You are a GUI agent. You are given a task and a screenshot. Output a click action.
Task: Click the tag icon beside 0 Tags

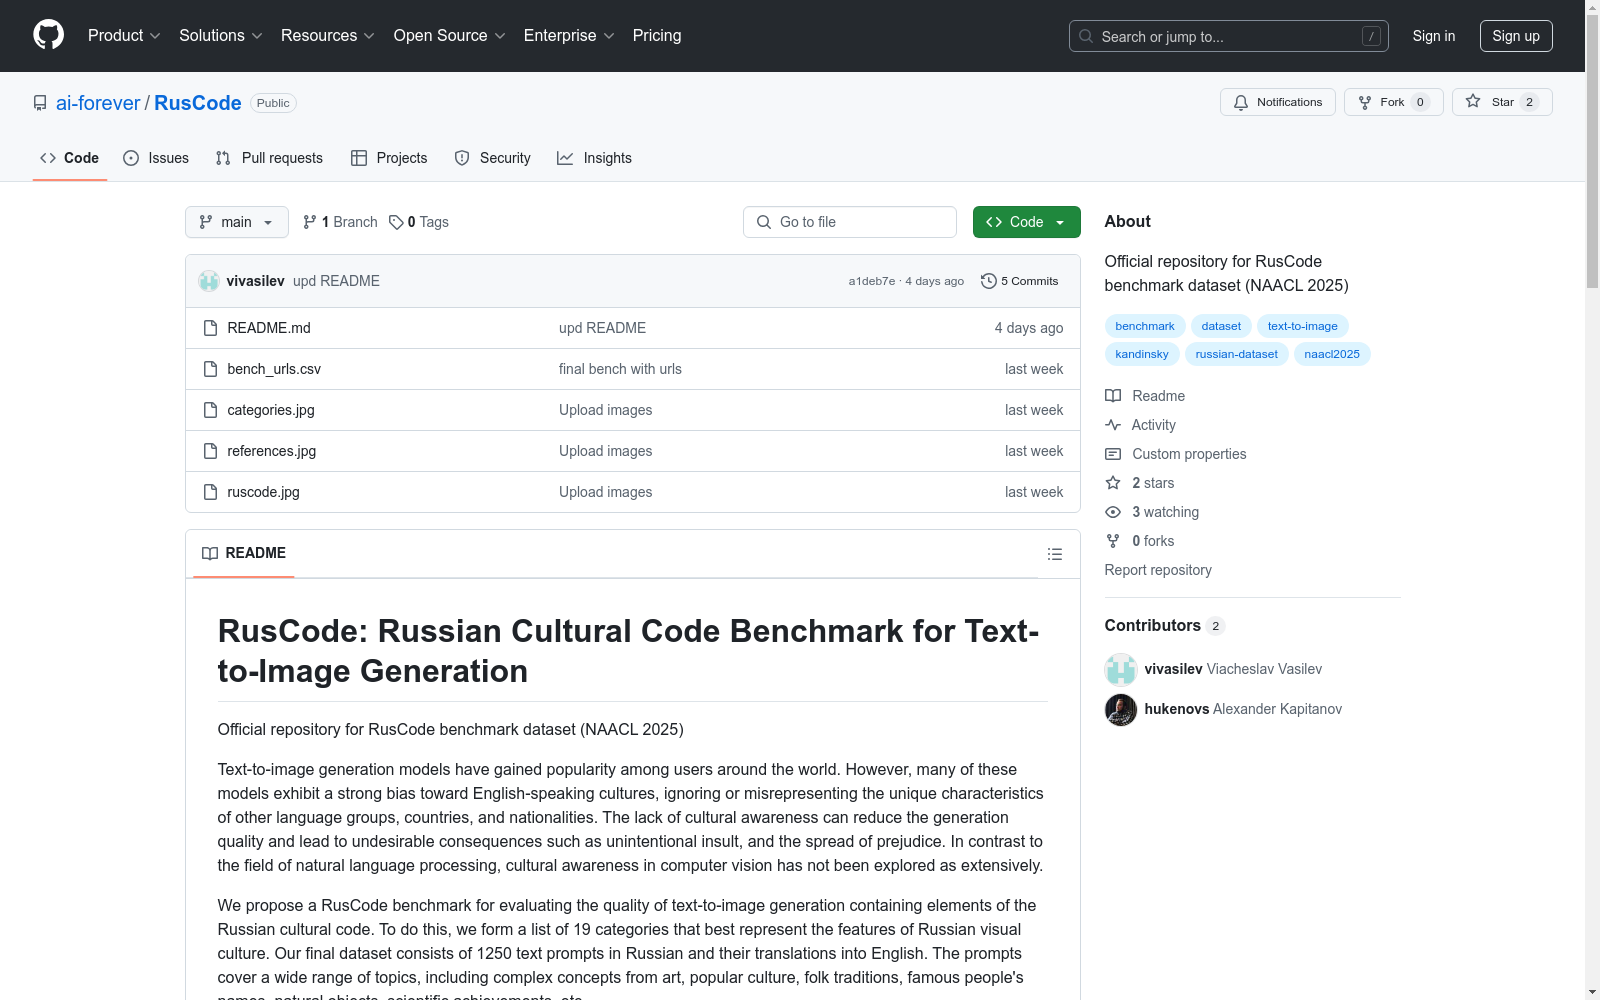click(396, 222)
